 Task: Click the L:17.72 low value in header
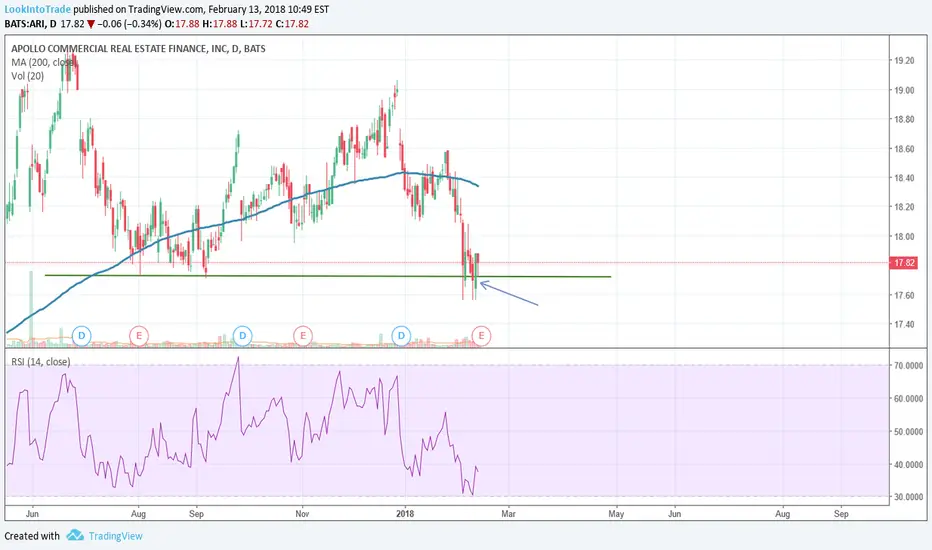[x=256, y=24]
